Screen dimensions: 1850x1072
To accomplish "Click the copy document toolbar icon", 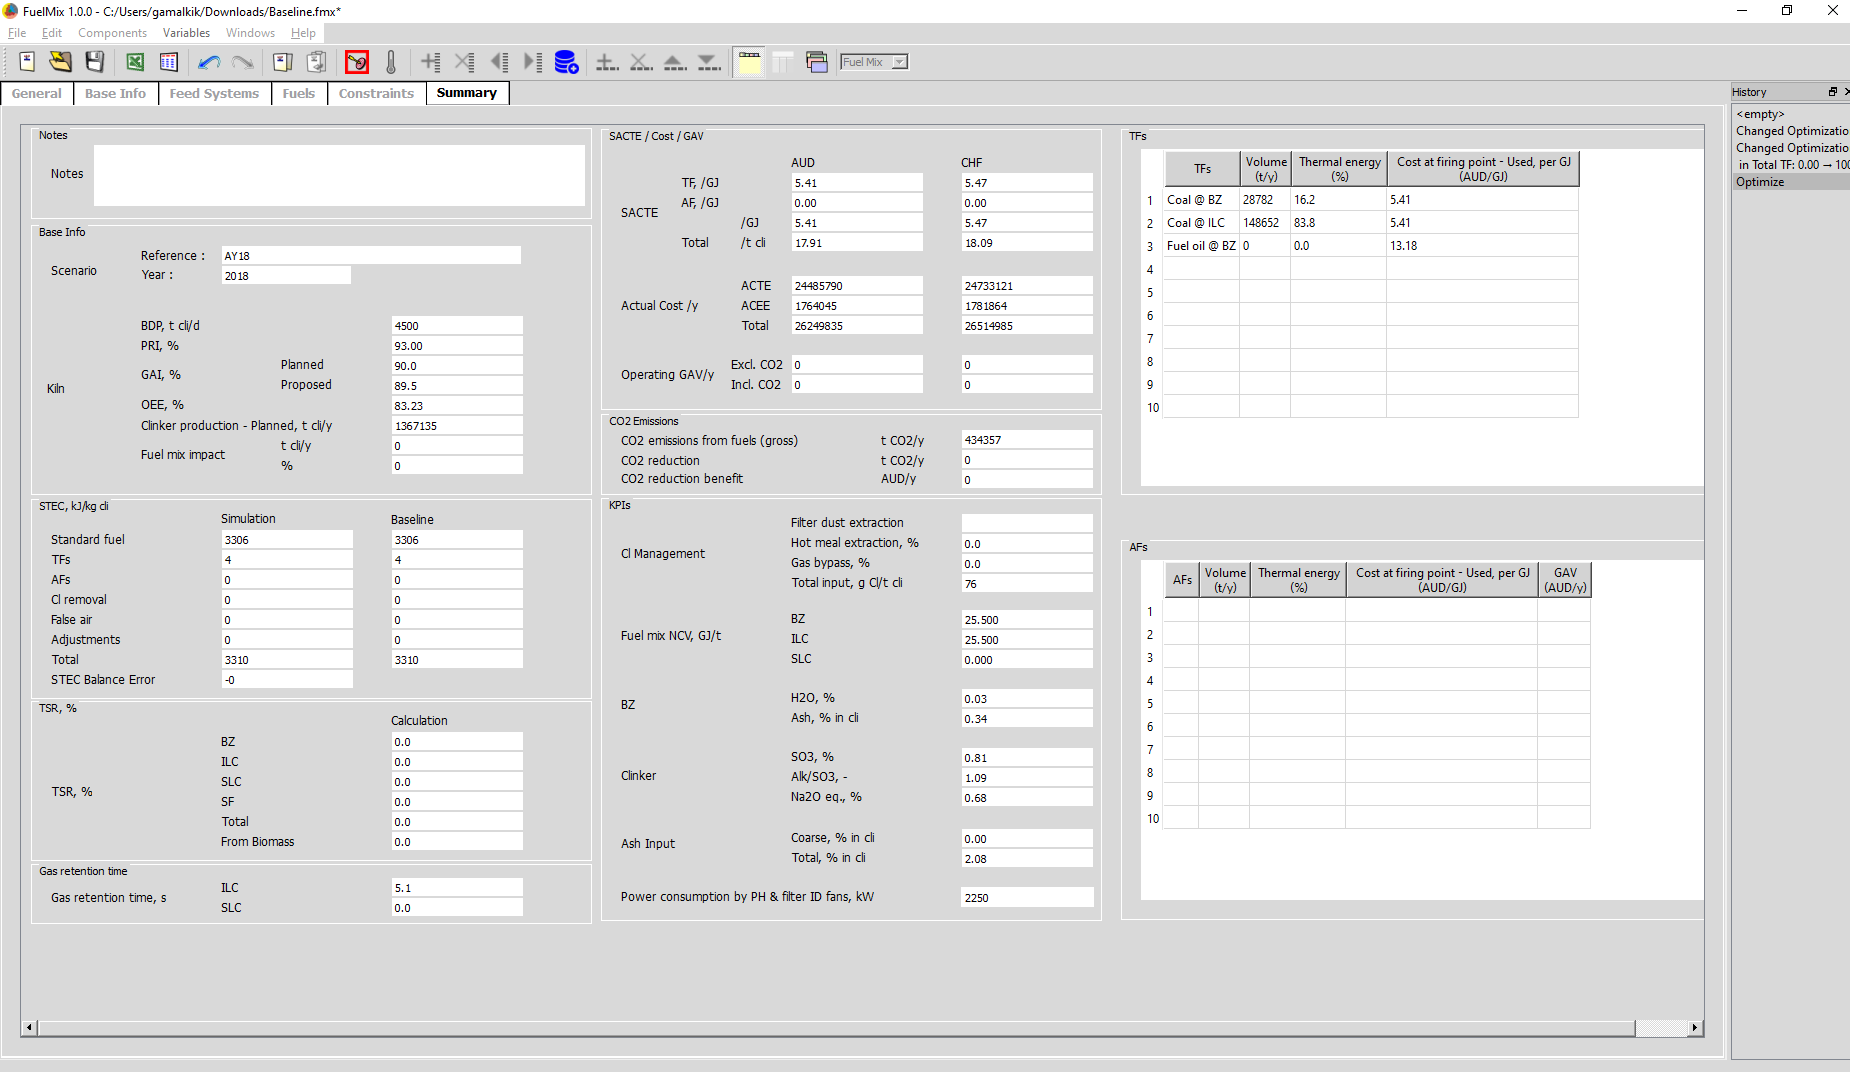I will click(x=283, y=62).
